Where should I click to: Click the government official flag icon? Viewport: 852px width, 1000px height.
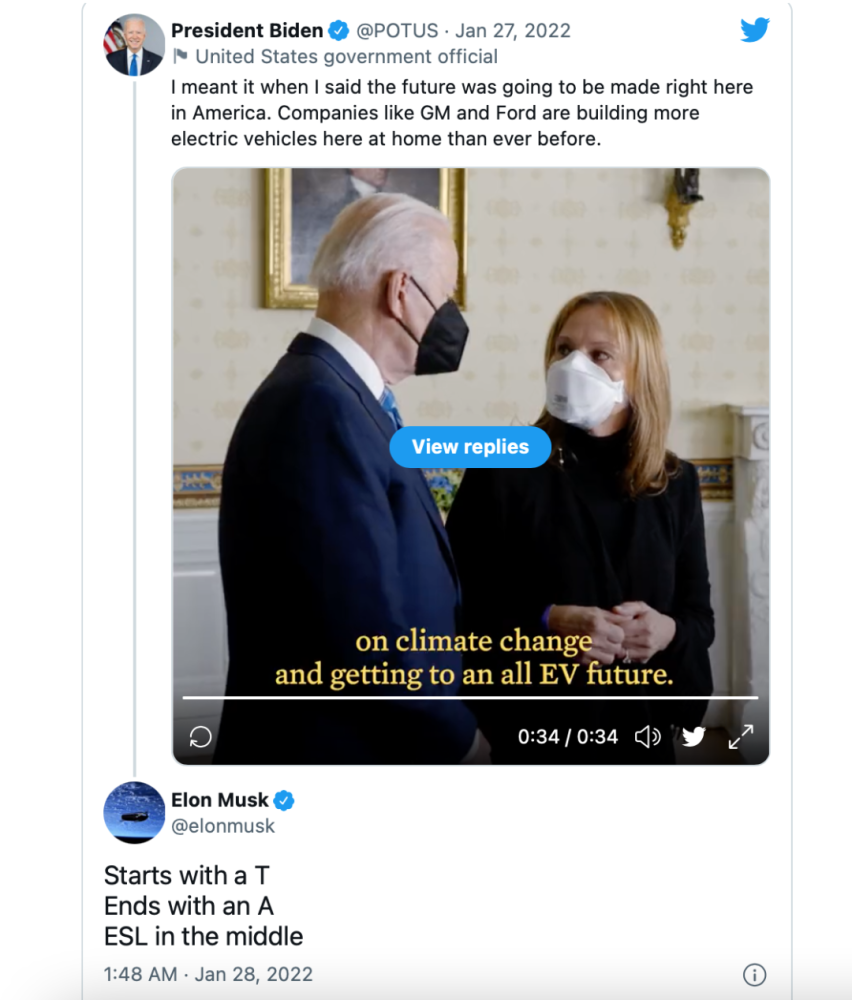coord(180,56)
